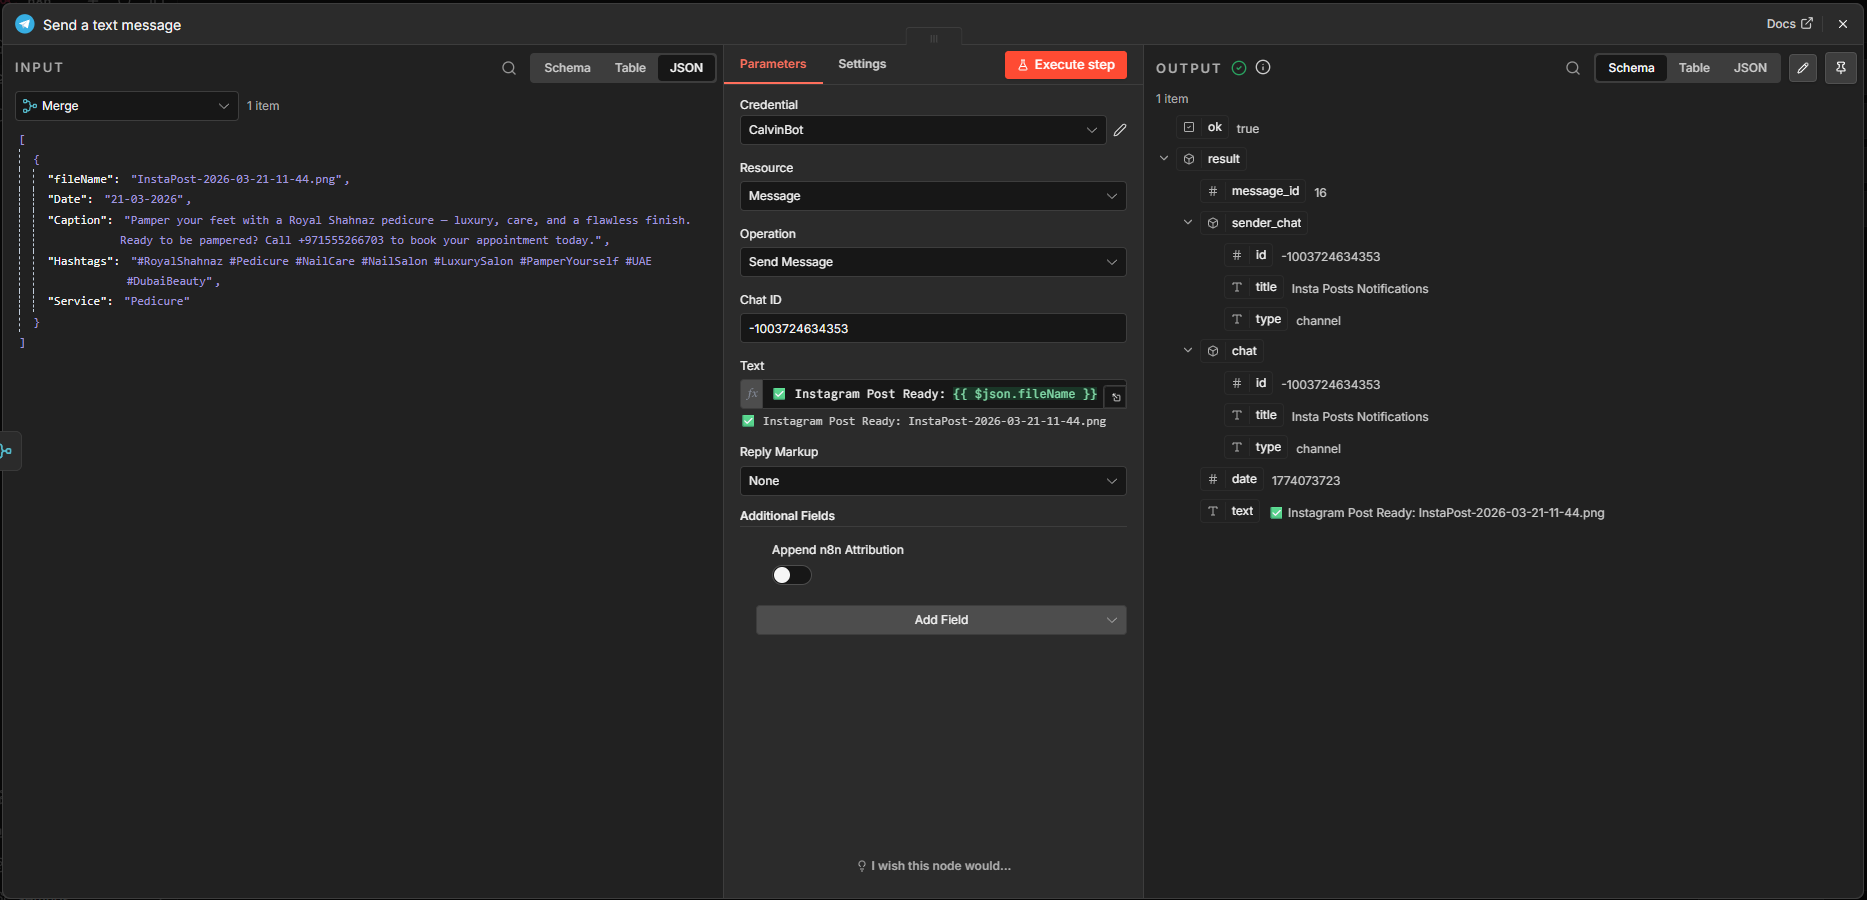This screenshot has height=900, width=1867.
Task: Open the Docs link
Action: click(x=1789, y=24)
